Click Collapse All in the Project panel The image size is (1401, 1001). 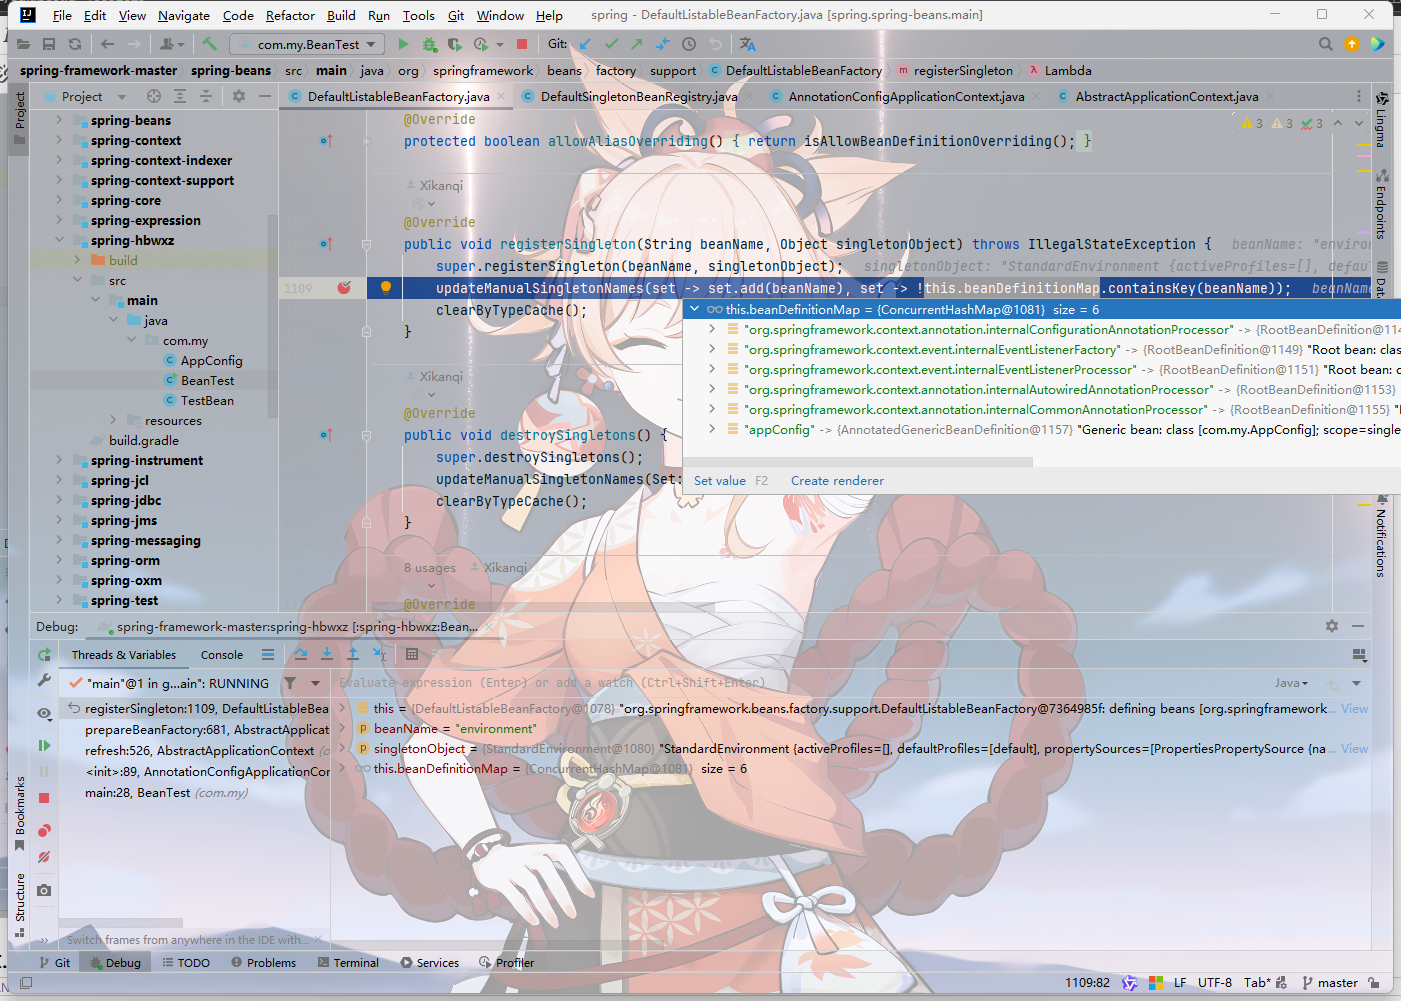tap(205, 96)
